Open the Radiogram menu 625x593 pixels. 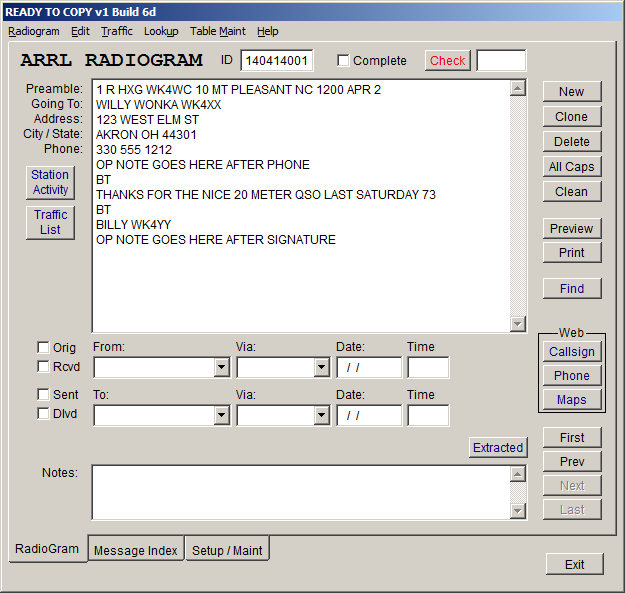[34, 31]
